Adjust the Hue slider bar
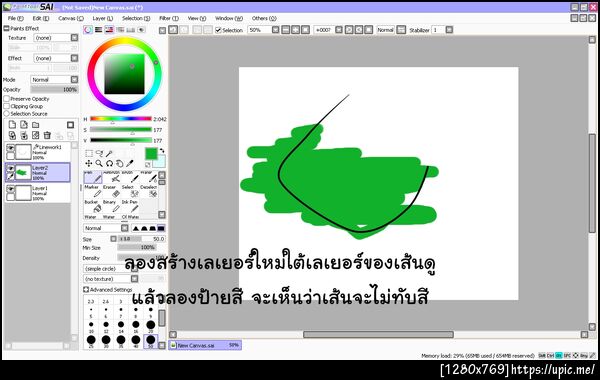 [x=121, y=119]
